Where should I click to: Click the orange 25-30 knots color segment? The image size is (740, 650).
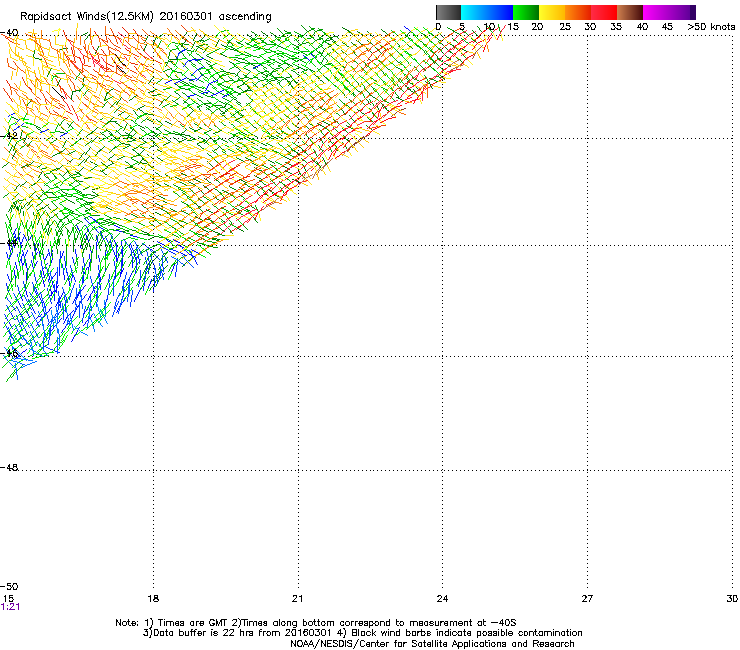point(578,12)
